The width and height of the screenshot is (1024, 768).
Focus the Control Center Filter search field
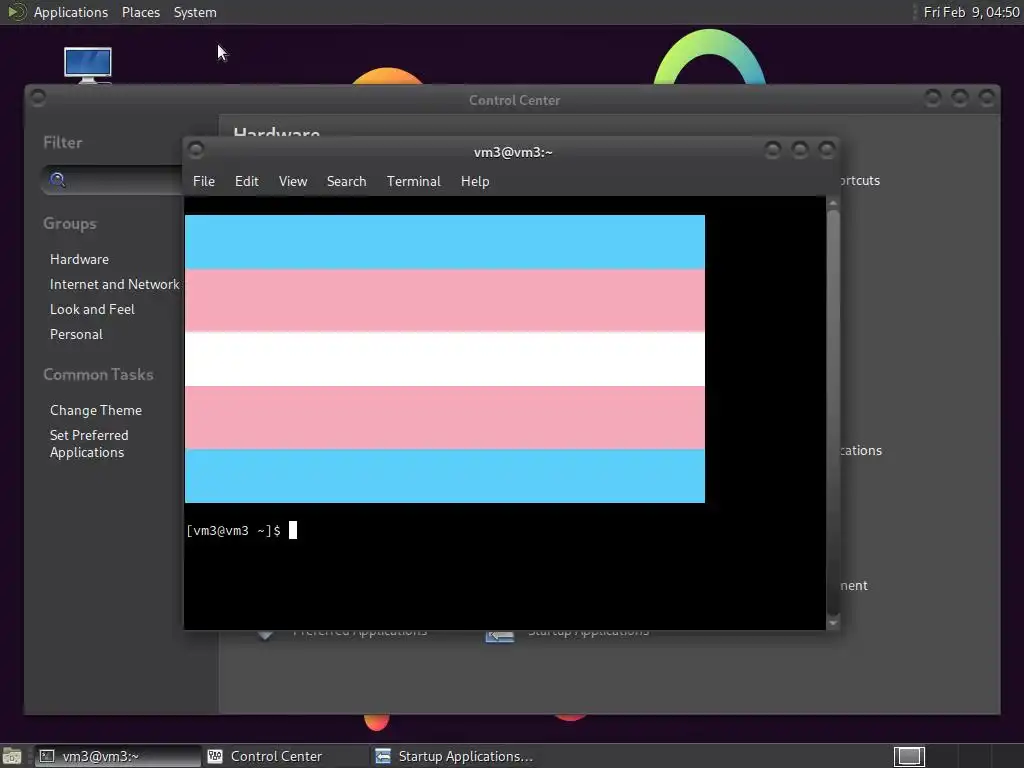coord(112,180)
